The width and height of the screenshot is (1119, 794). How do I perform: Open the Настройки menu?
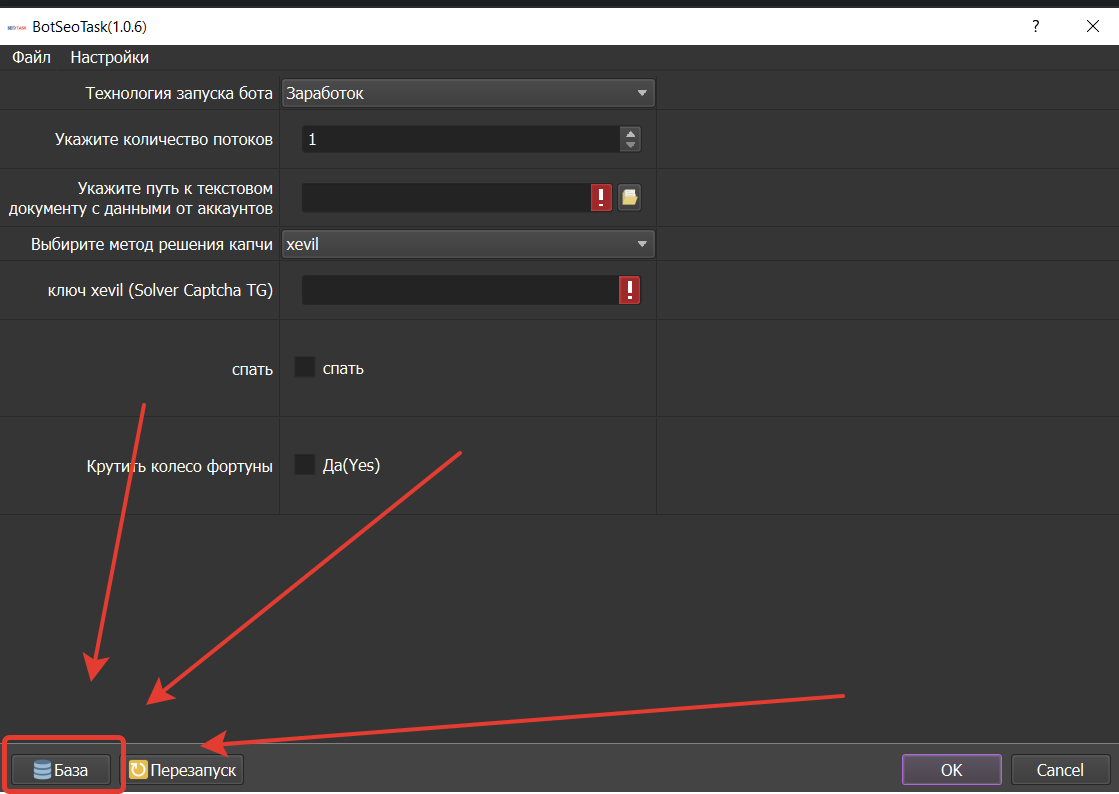[x=109, y=58]
